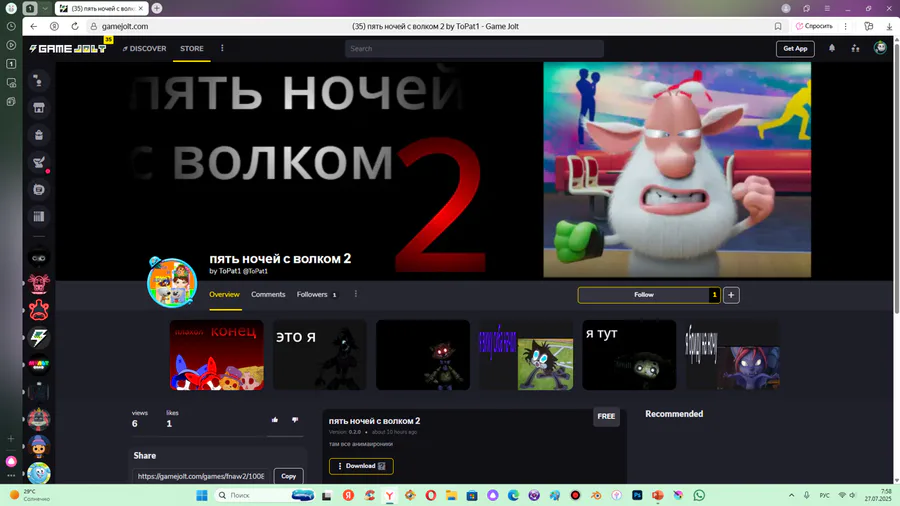
Task: Click the FREE price badge
Action: point(606,417)
